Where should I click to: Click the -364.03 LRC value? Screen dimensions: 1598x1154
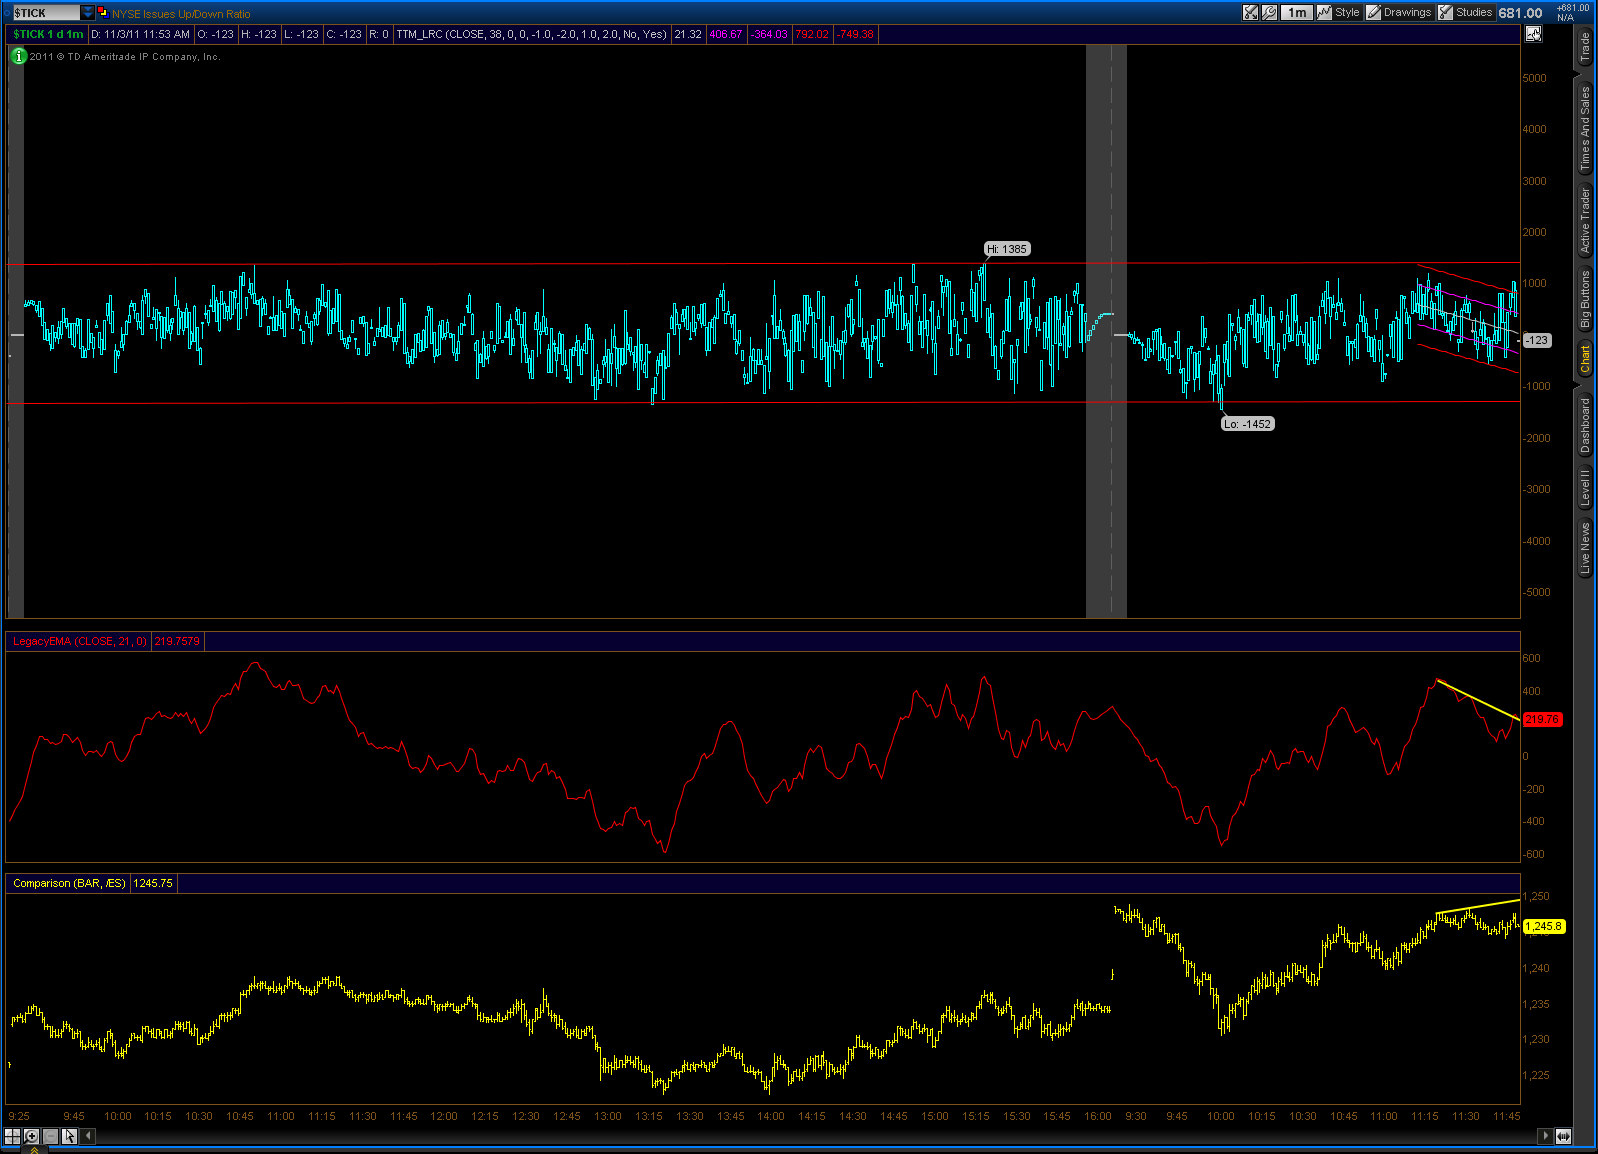pos(770,34)
